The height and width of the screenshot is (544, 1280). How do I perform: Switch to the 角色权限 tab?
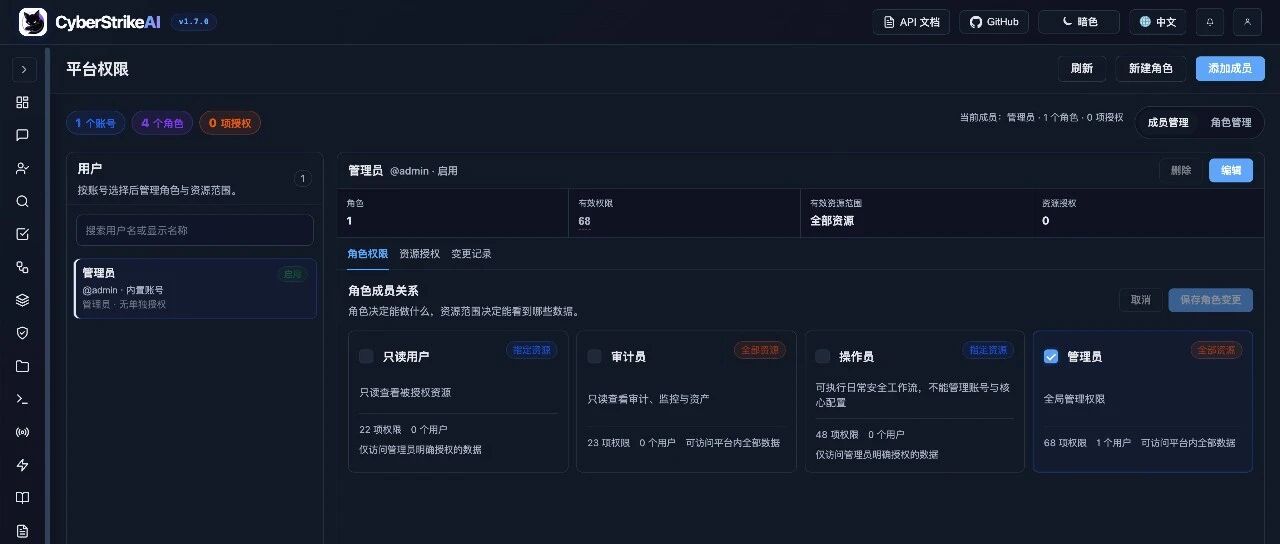pos(368,254)
